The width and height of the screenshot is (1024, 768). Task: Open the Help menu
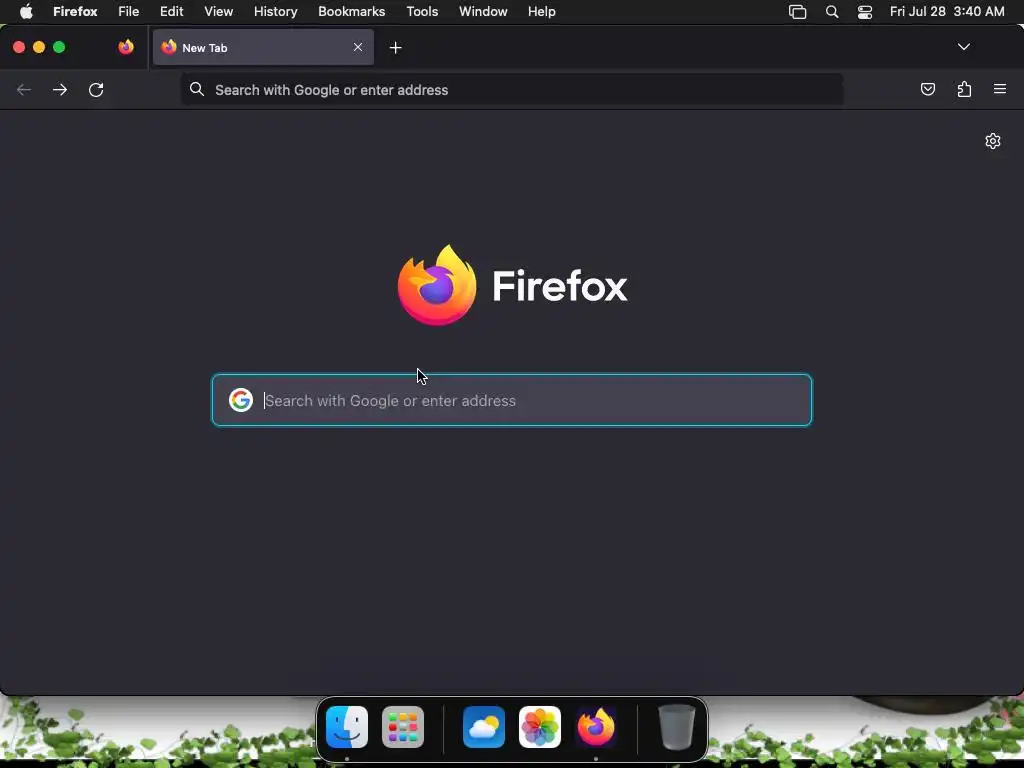542,12
